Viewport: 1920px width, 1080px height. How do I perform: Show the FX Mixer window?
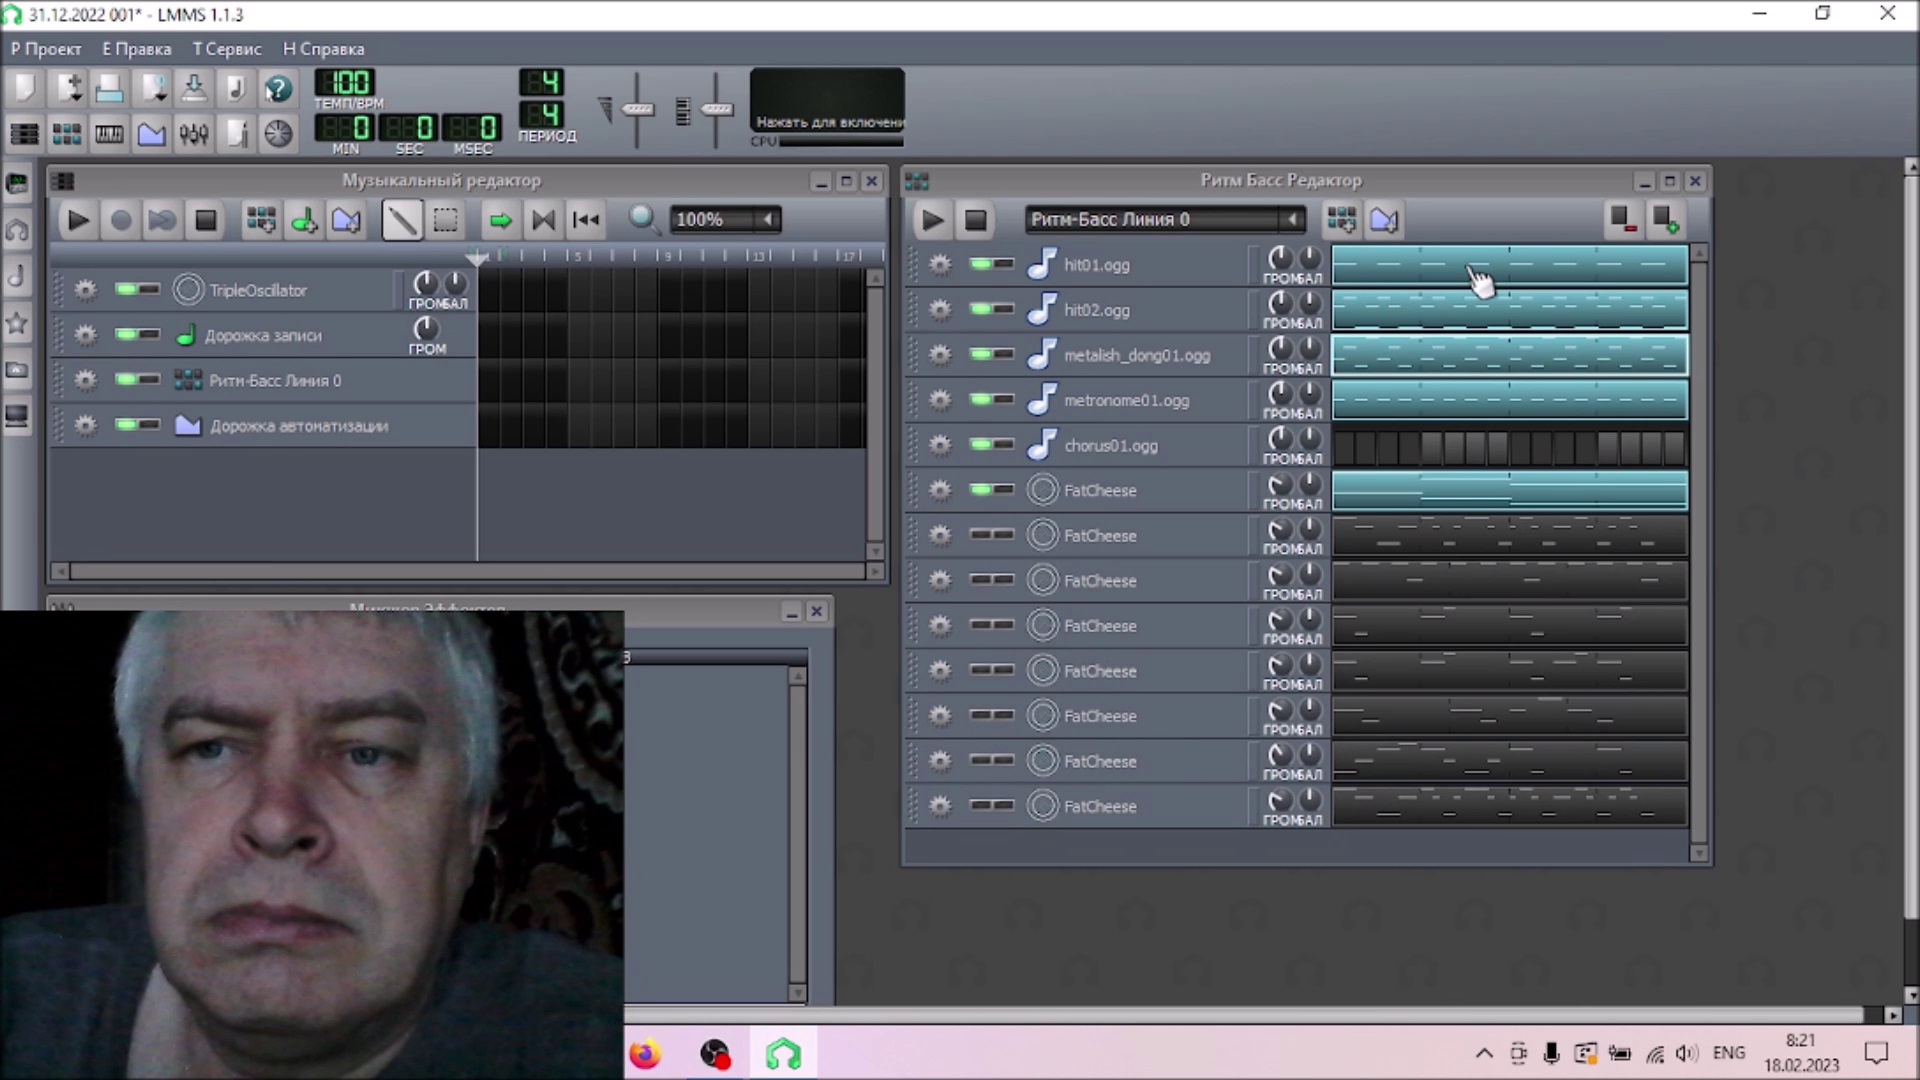click(x=194, y=134)
